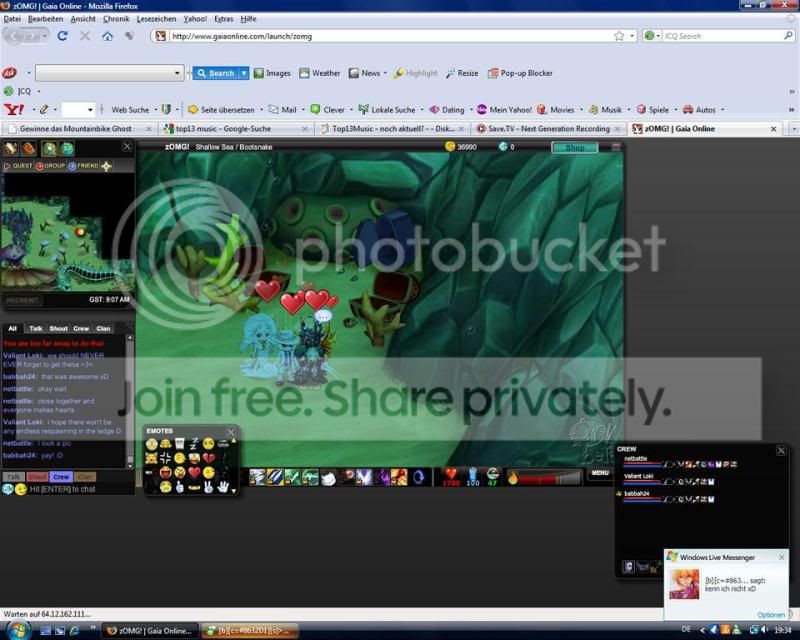Click Optionen in the Messenger popup
800x640 pixels.
click(x=771, y=615)
